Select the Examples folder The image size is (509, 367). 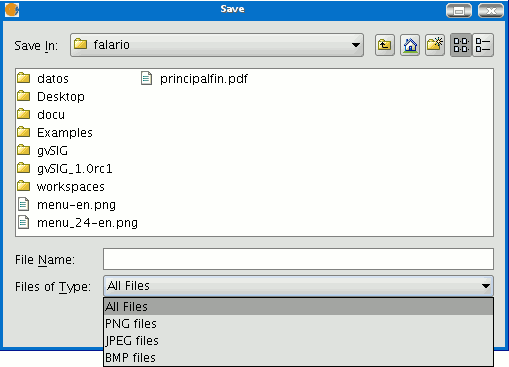55,133
